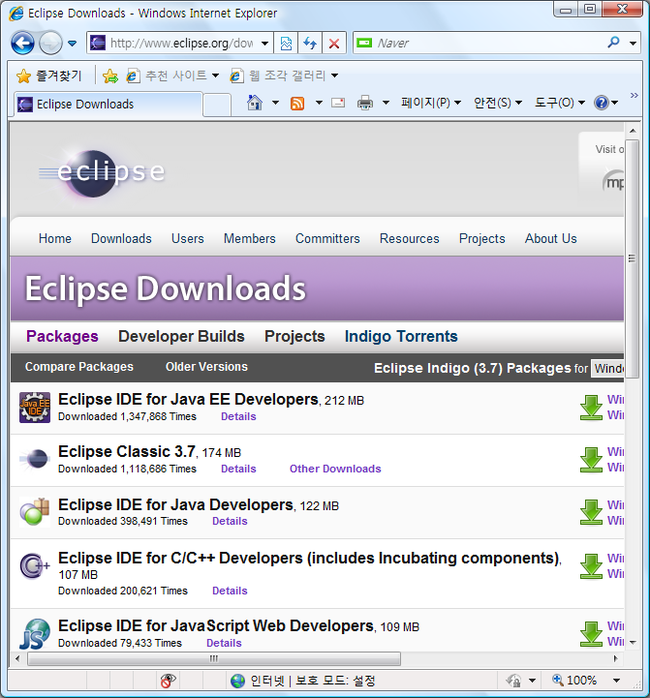Click the Add to Favorites Bar icon

[110, 76]
